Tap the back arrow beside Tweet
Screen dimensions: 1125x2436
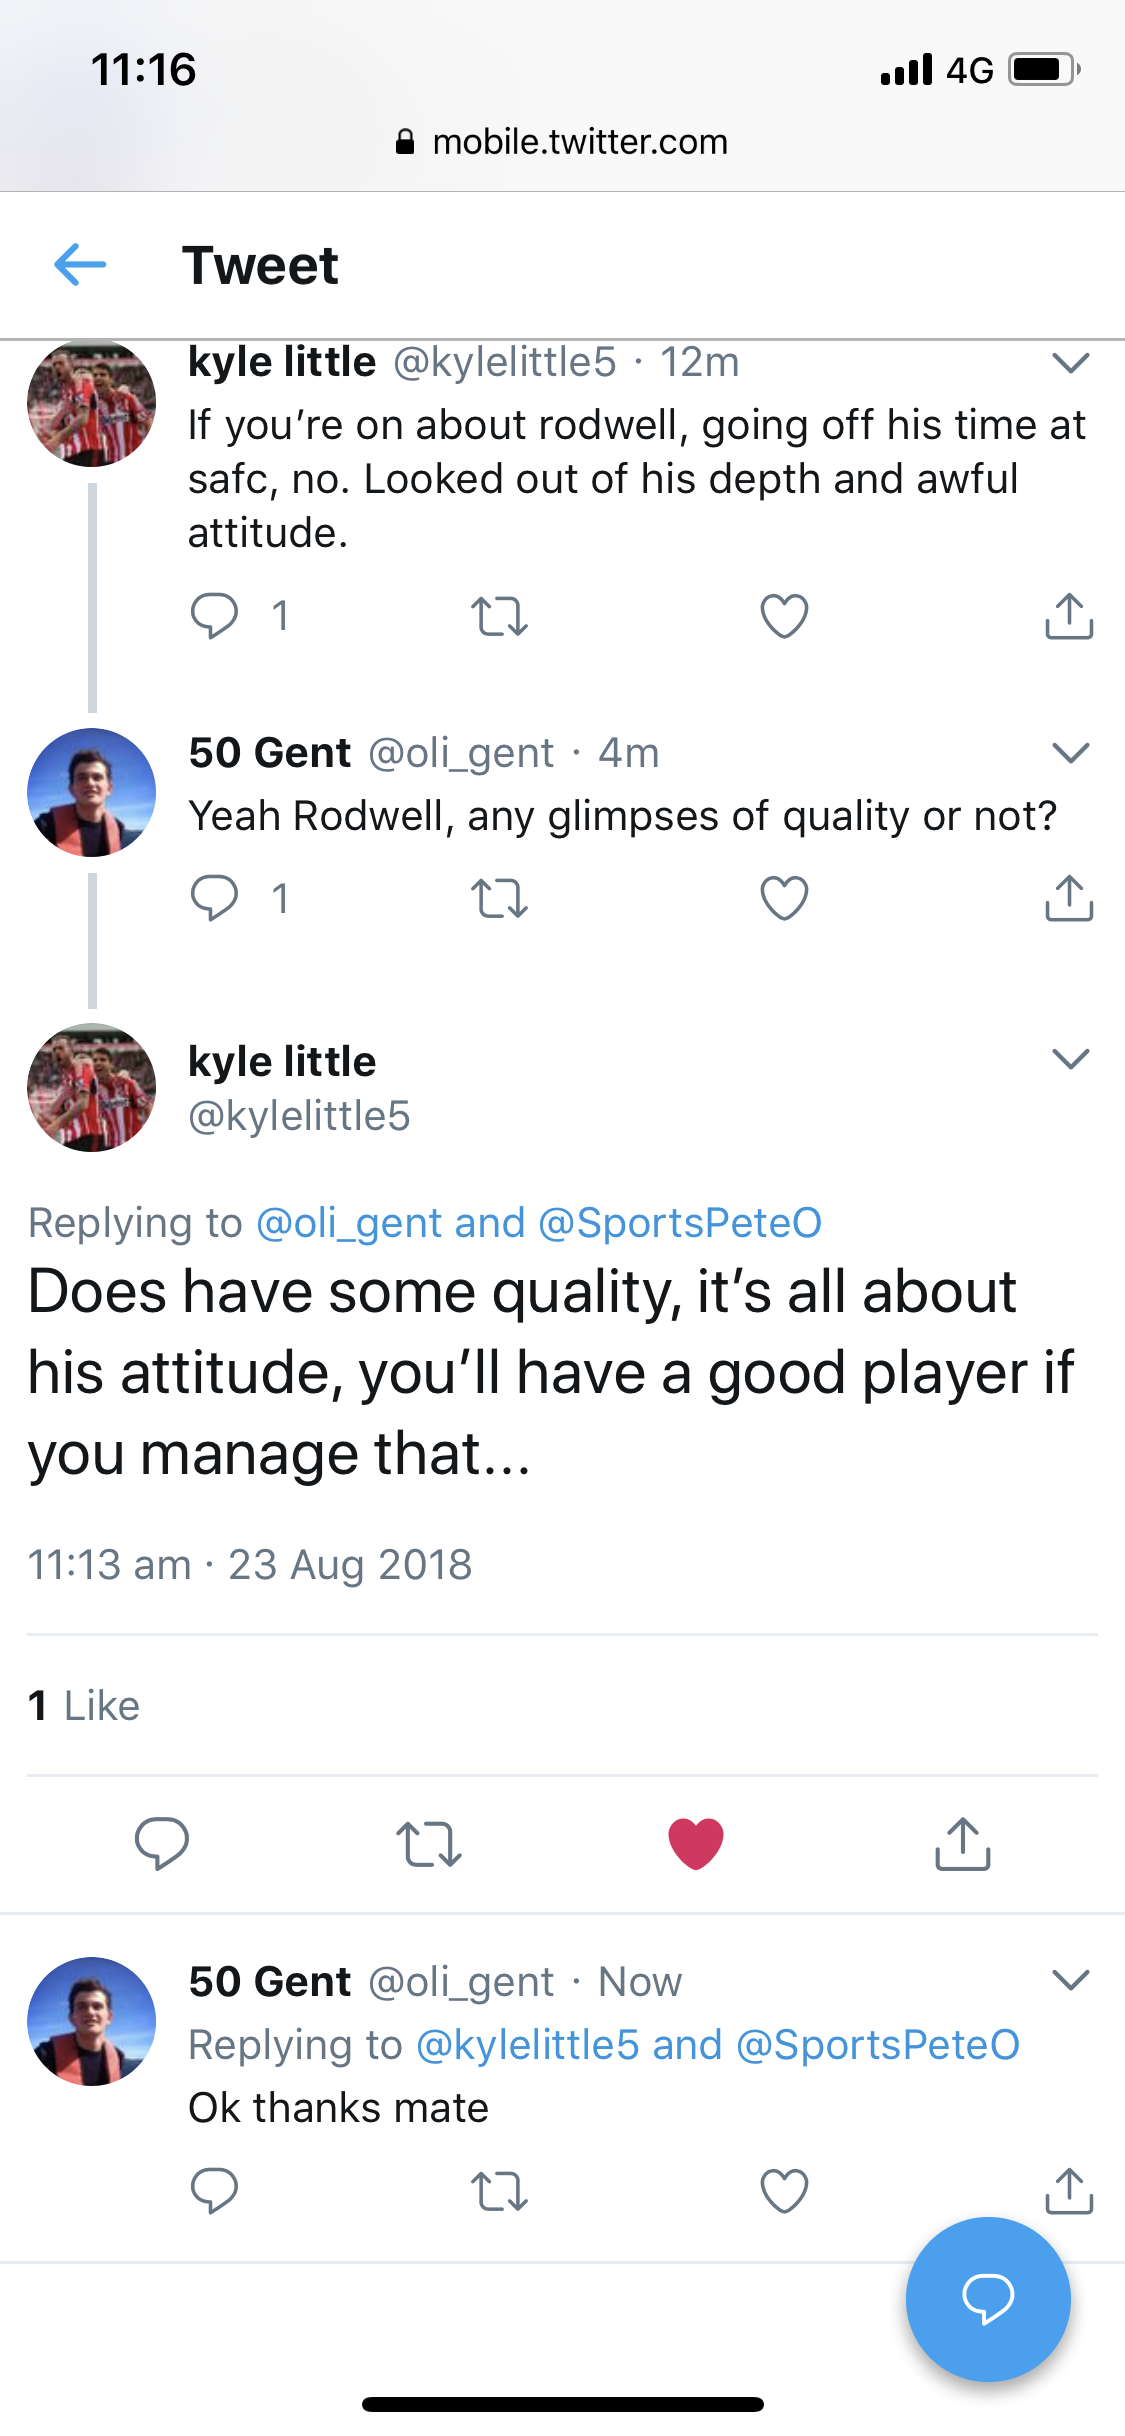coord(80,265)
